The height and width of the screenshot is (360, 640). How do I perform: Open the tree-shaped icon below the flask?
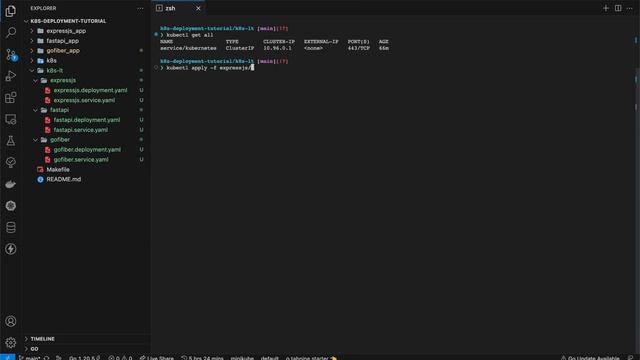pyautogui.click(x=11, y=162)
